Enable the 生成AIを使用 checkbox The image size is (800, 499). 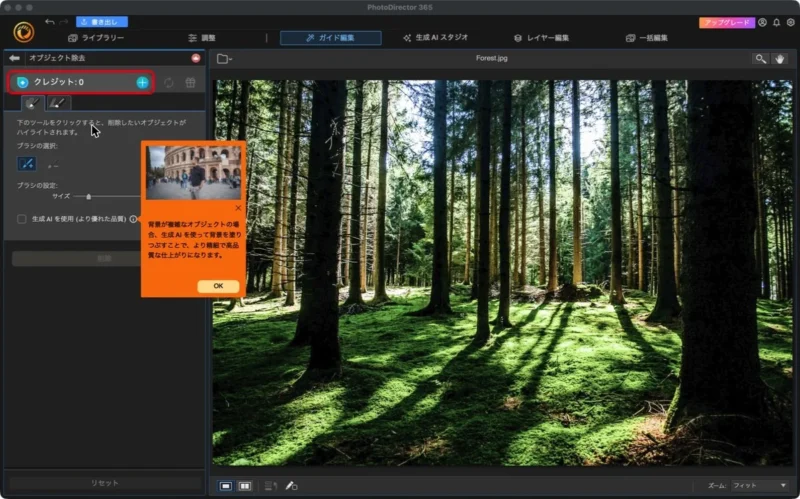[21, 219]
